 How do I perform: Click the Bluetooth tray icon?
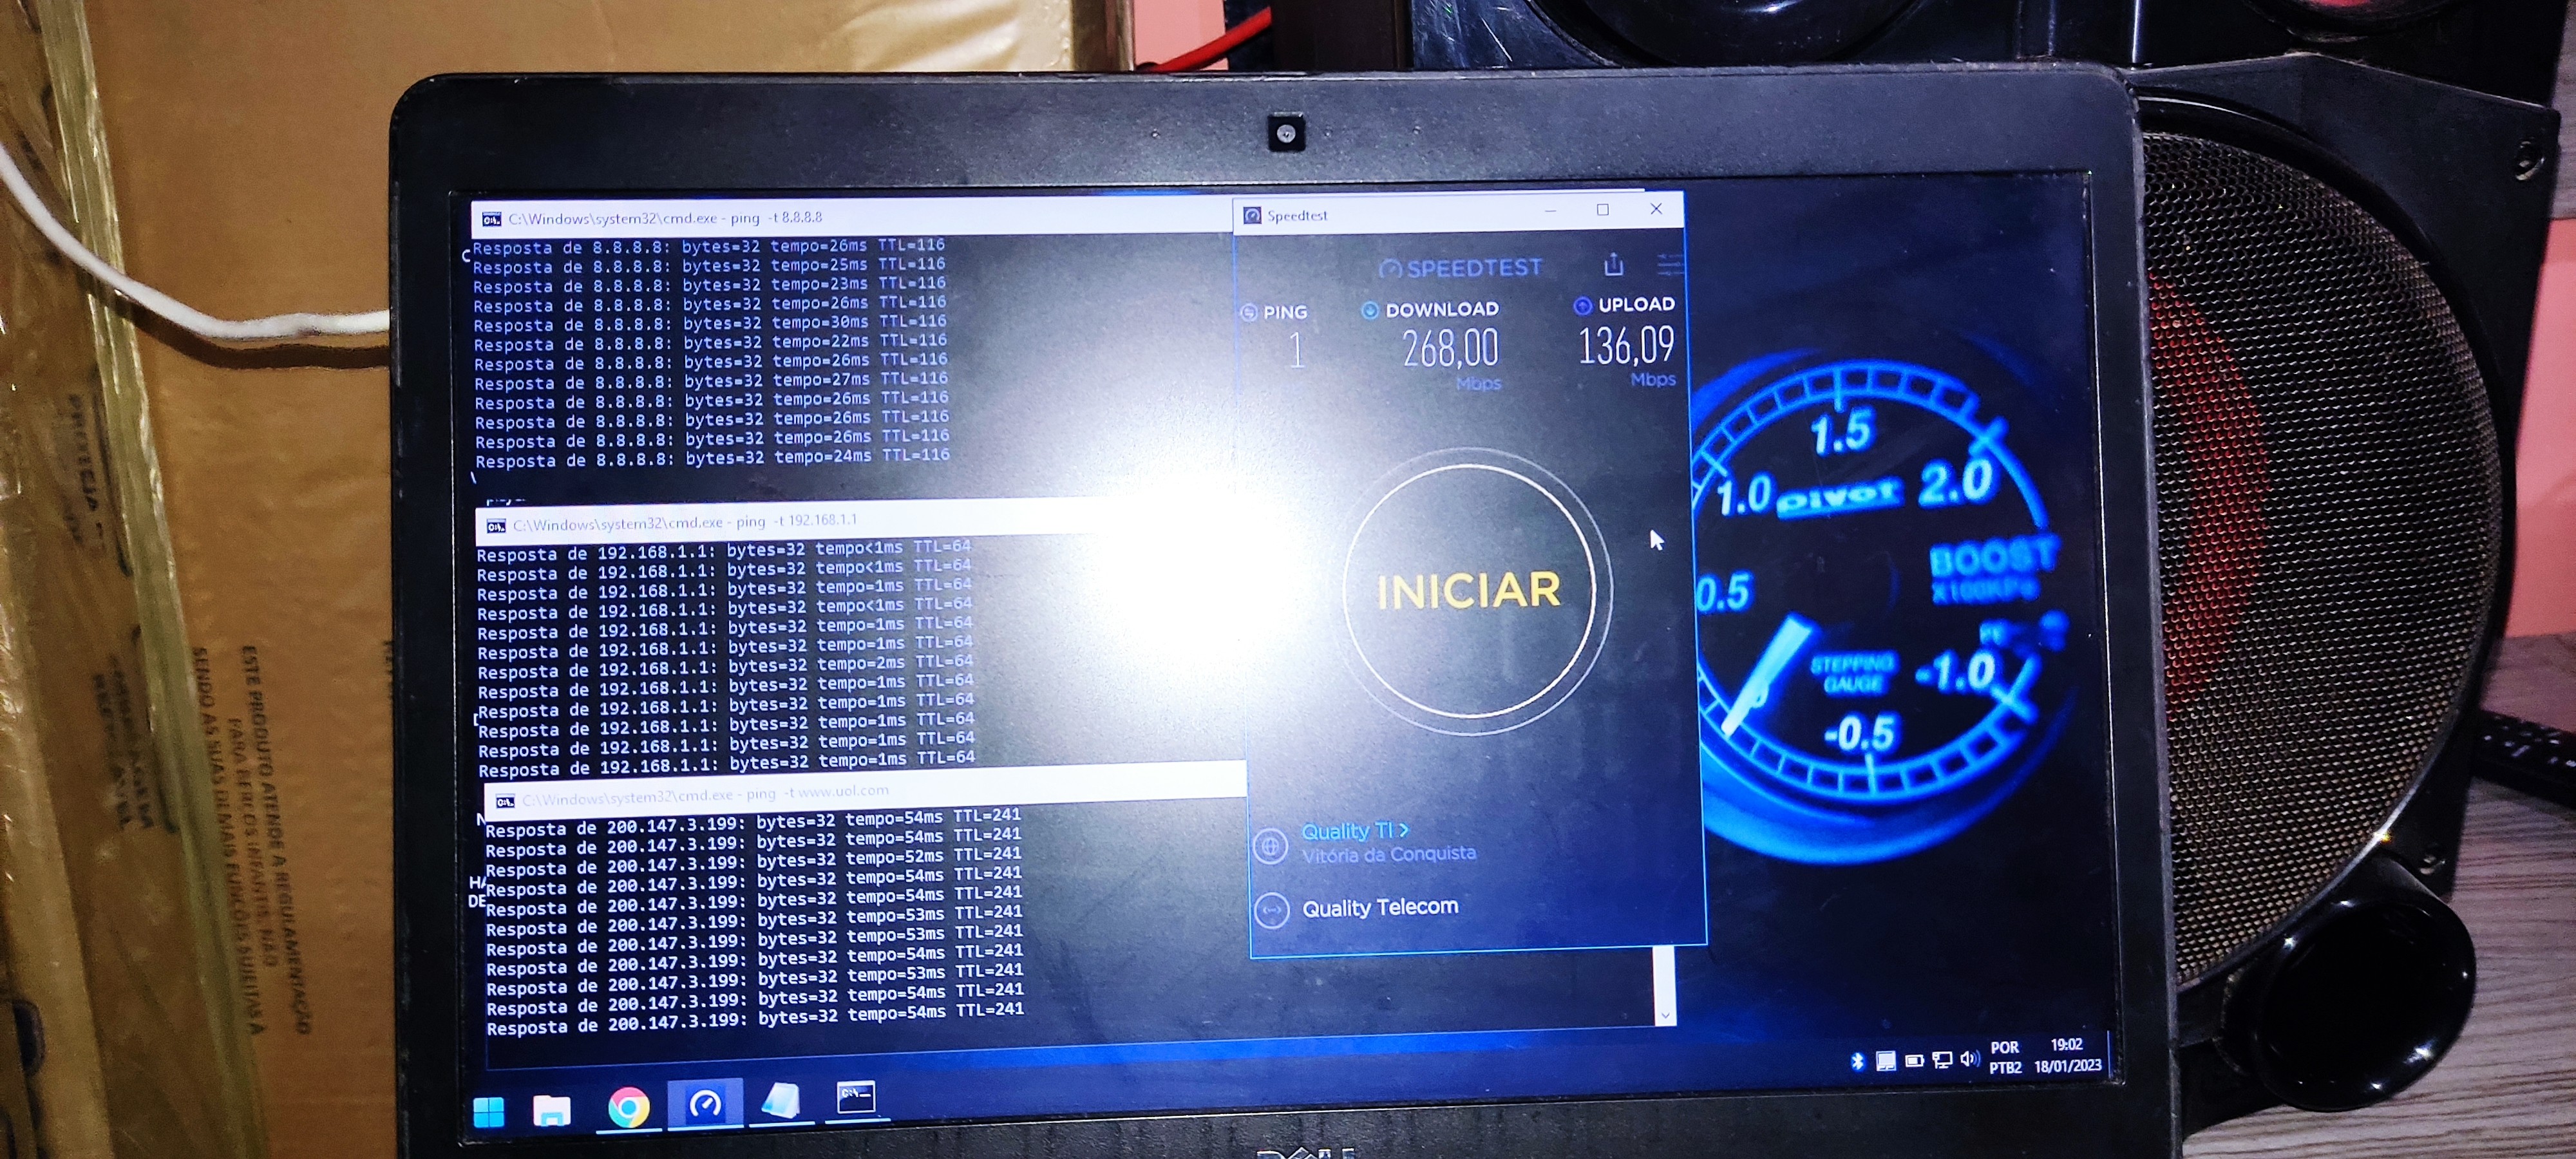coord(1857,1061)
